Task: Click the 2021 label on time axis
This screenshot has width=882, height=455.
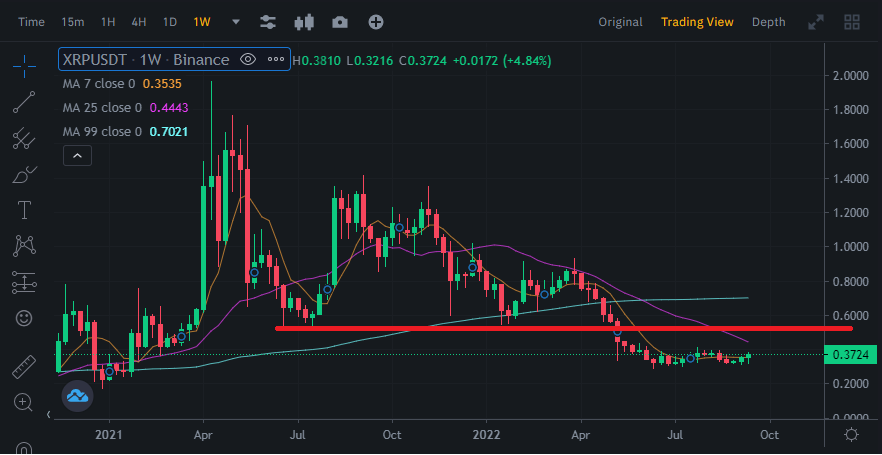Action: [x=109, y=435]
